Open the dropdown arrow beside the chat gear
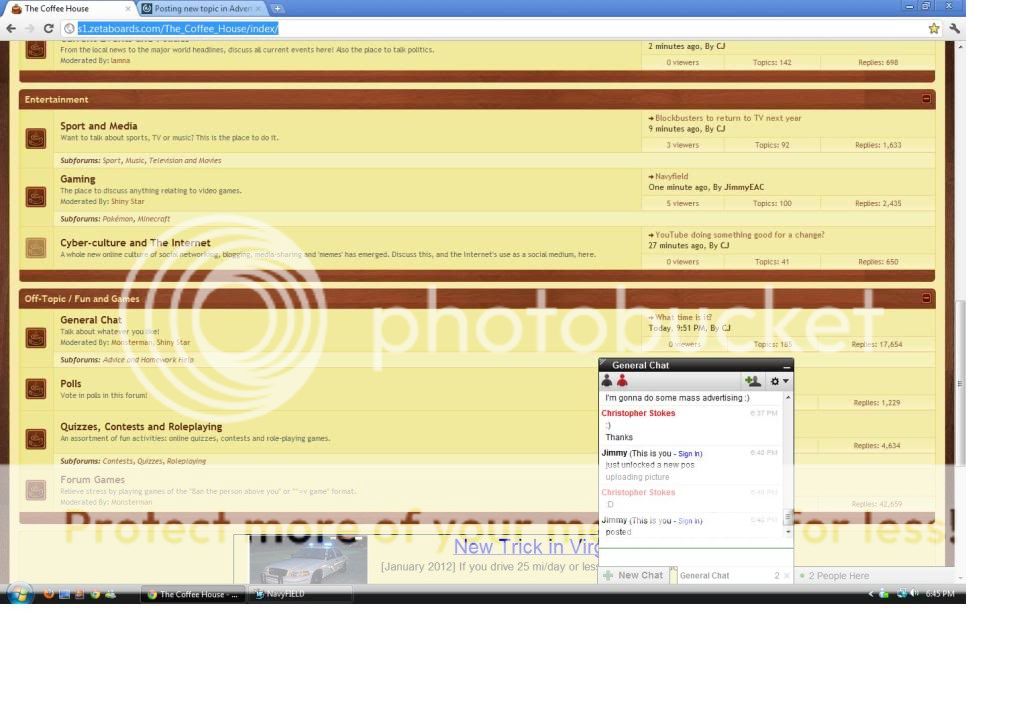 (x=787, y=381)
